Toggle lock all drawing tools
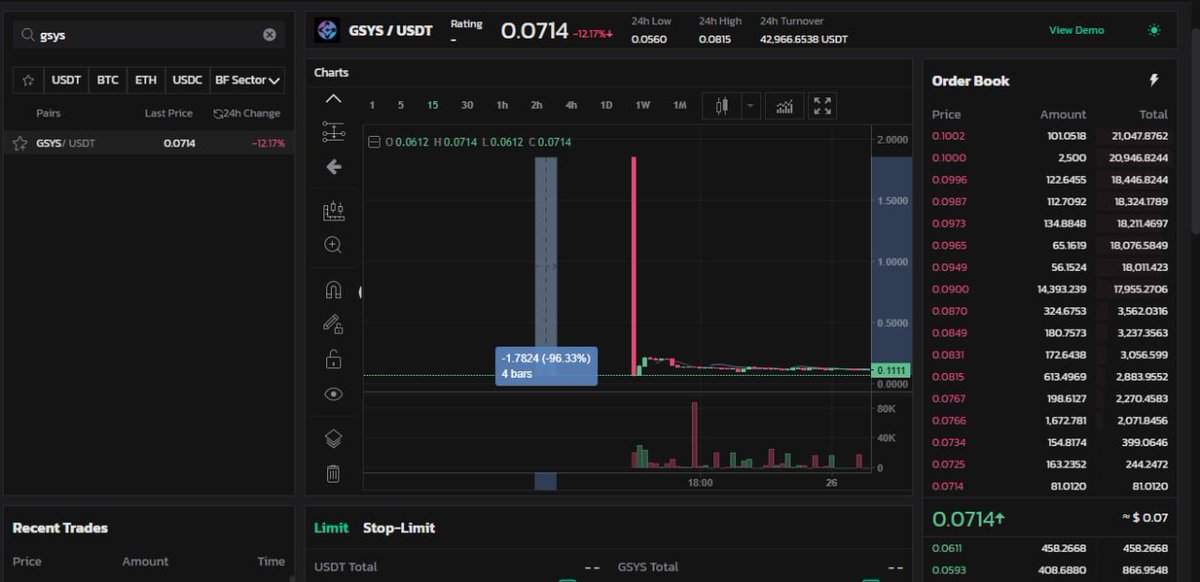This screenshot has height=582, width=1200. tap(334, 359)
